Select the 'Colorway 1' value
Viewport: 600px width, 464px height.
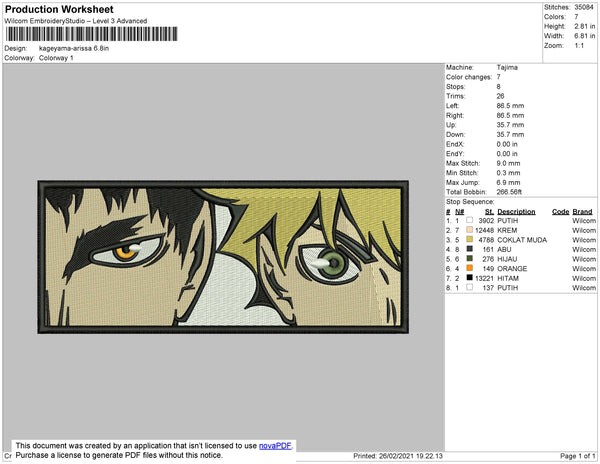[x=56, y=58]
